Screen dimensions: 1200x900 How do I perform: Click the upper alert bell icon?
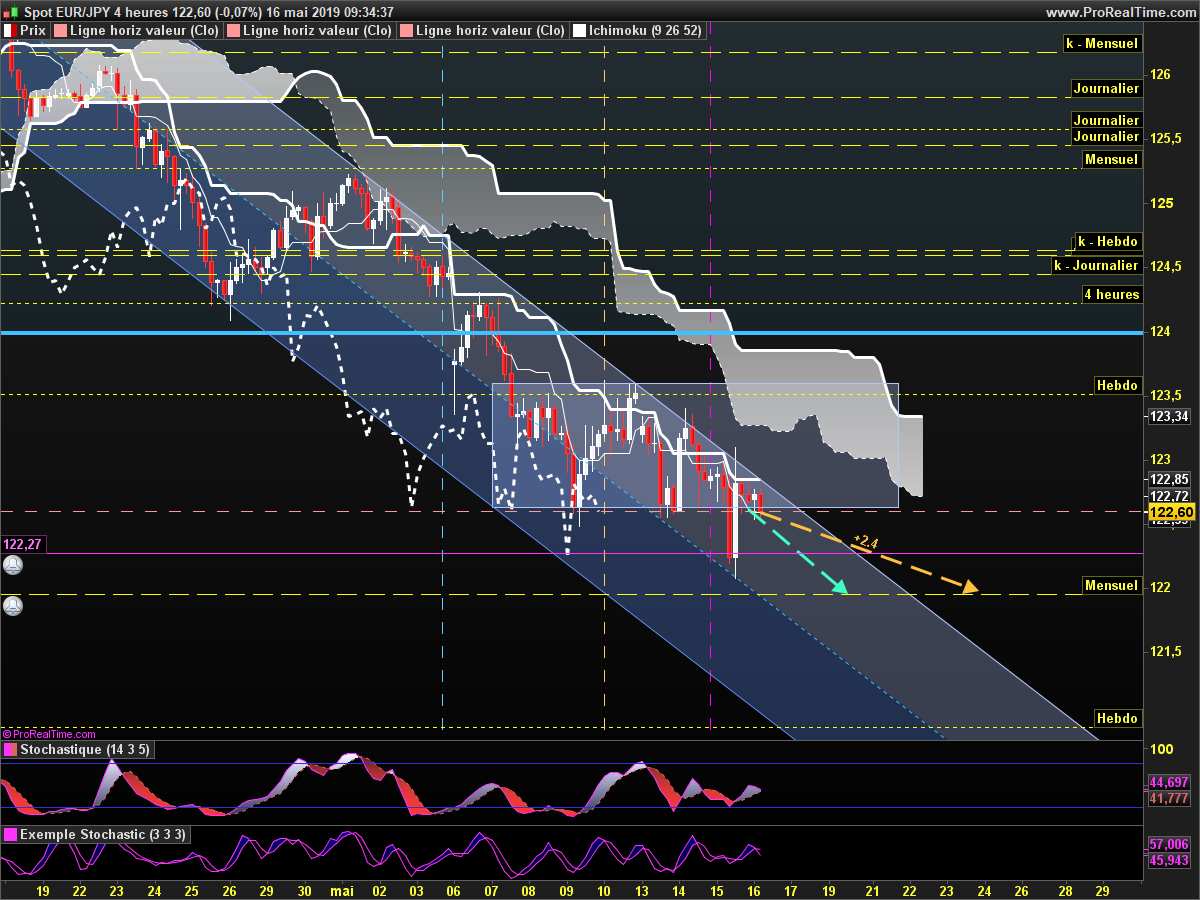click(x=12, y=566)
